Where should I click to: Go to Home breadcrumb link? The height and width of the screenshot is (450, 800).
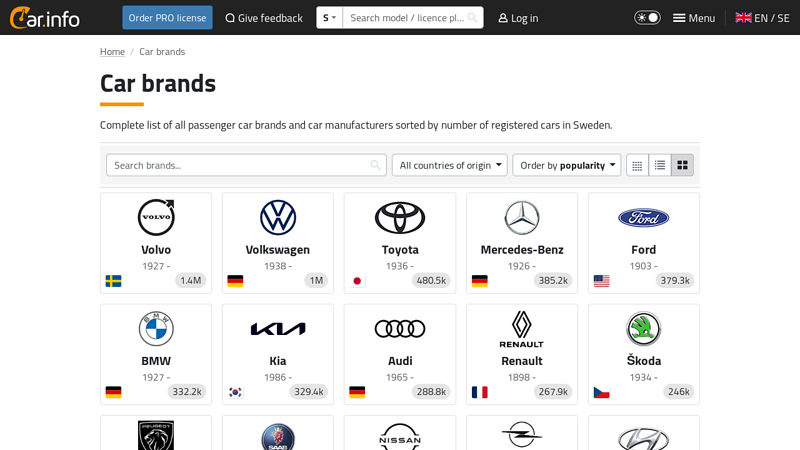112,52
